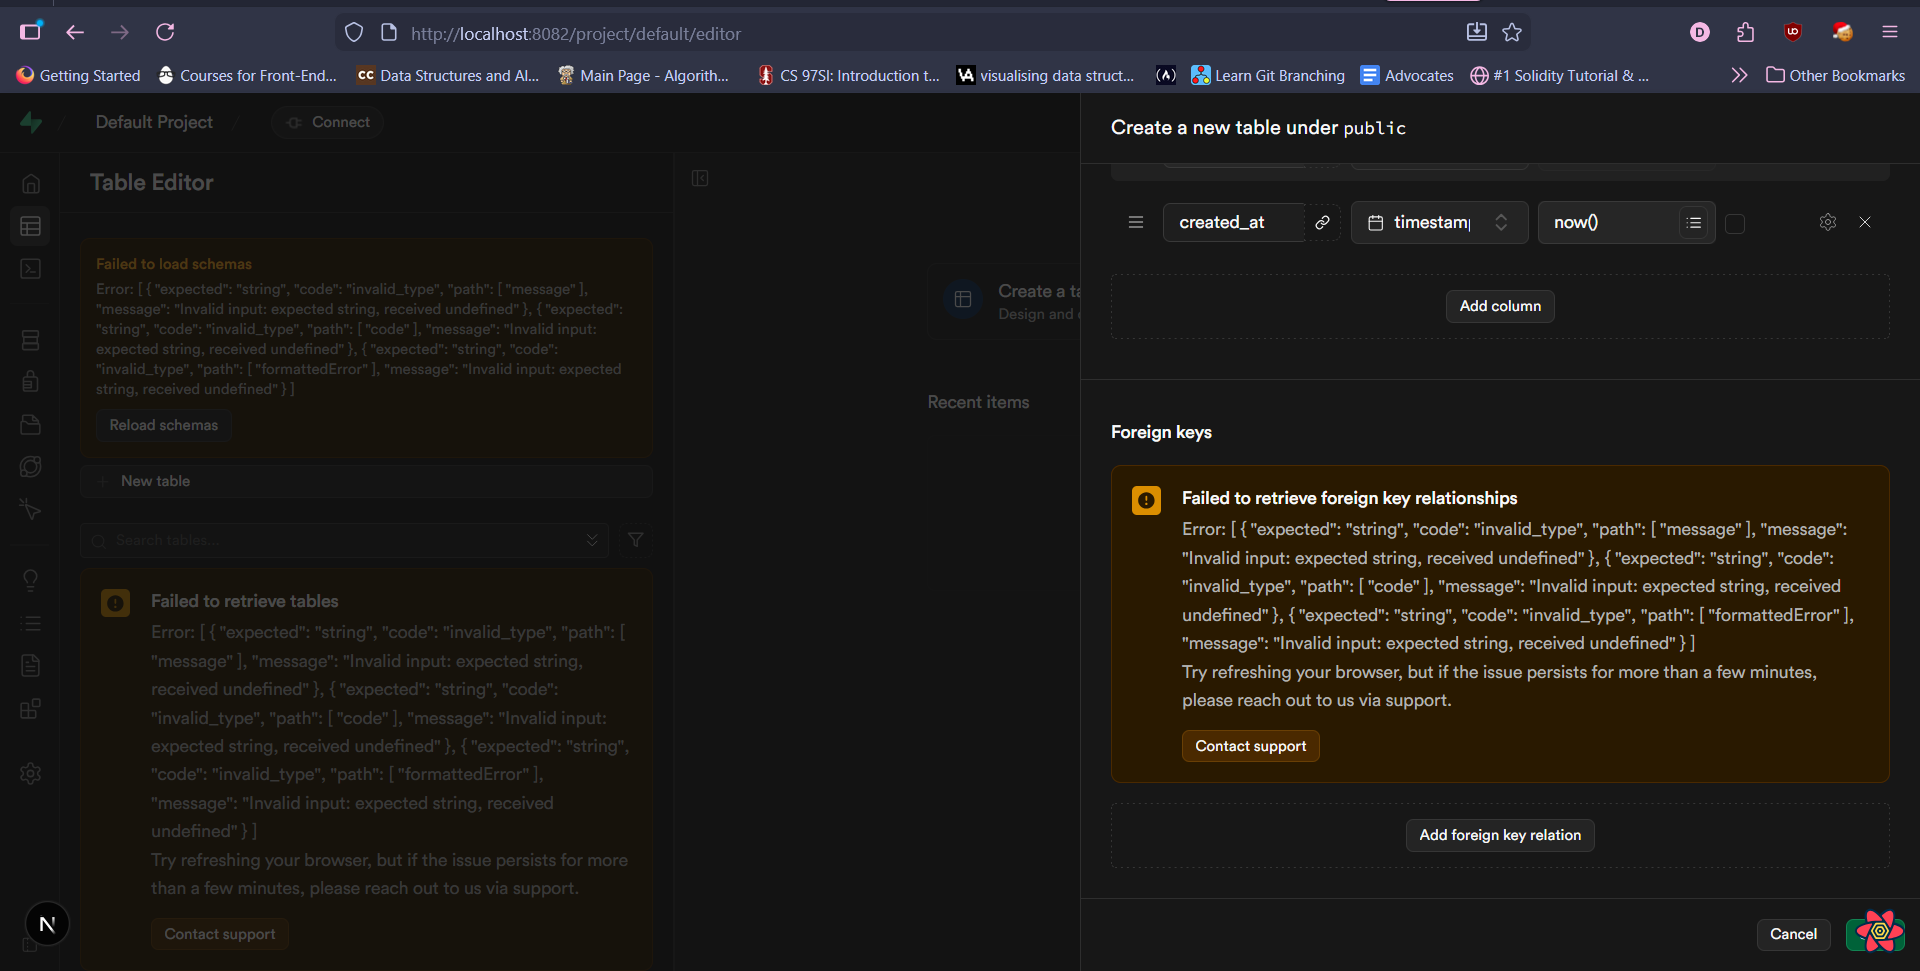Click the filter icon beside table search
1920x971 pixels.
(636, 540)
